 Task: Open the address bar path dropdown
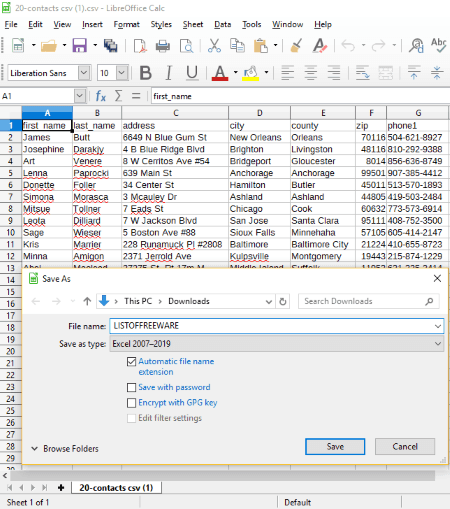pos(269,302)
